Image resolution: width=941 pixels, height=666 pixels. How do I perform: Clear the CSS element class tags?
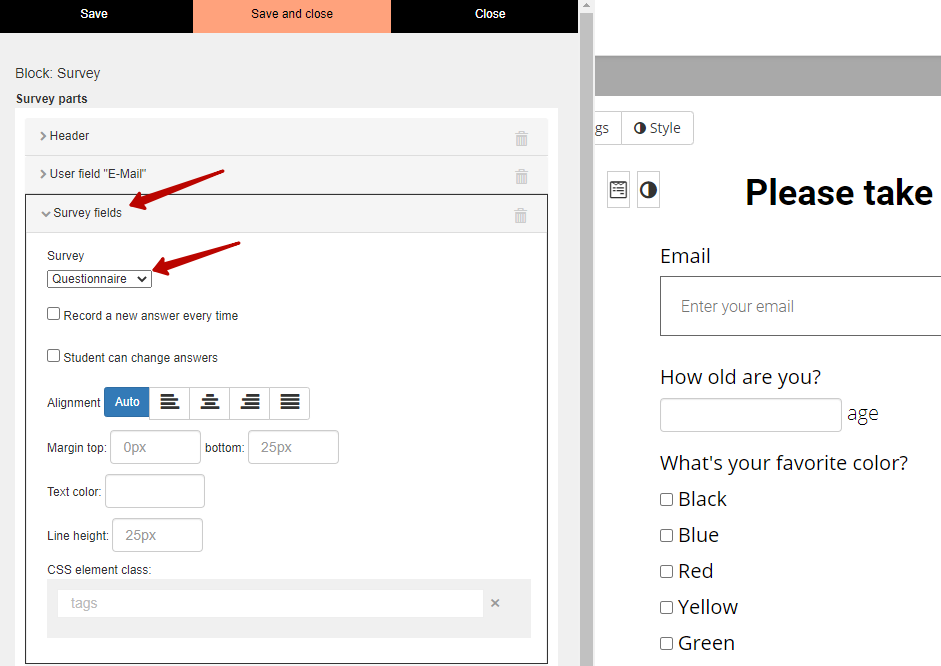(495, 603)
